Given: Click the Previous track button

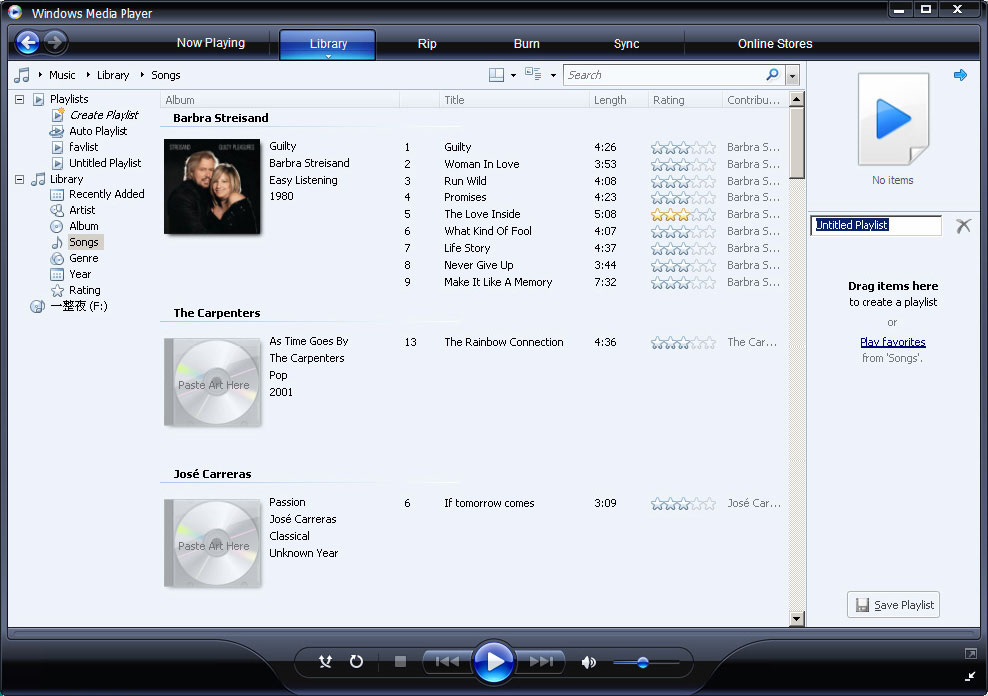Looking at the screenshot, I should pos(447,661).
